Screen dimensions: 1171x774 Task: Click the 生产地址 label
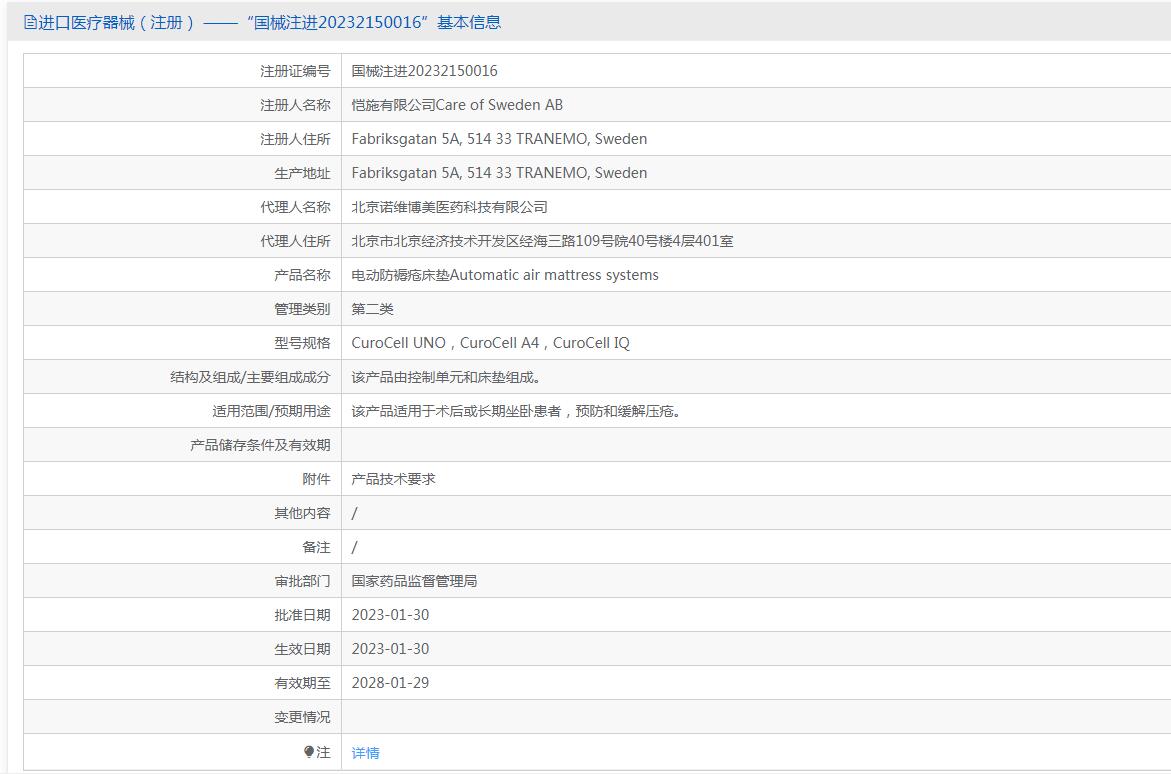[302, 173]
